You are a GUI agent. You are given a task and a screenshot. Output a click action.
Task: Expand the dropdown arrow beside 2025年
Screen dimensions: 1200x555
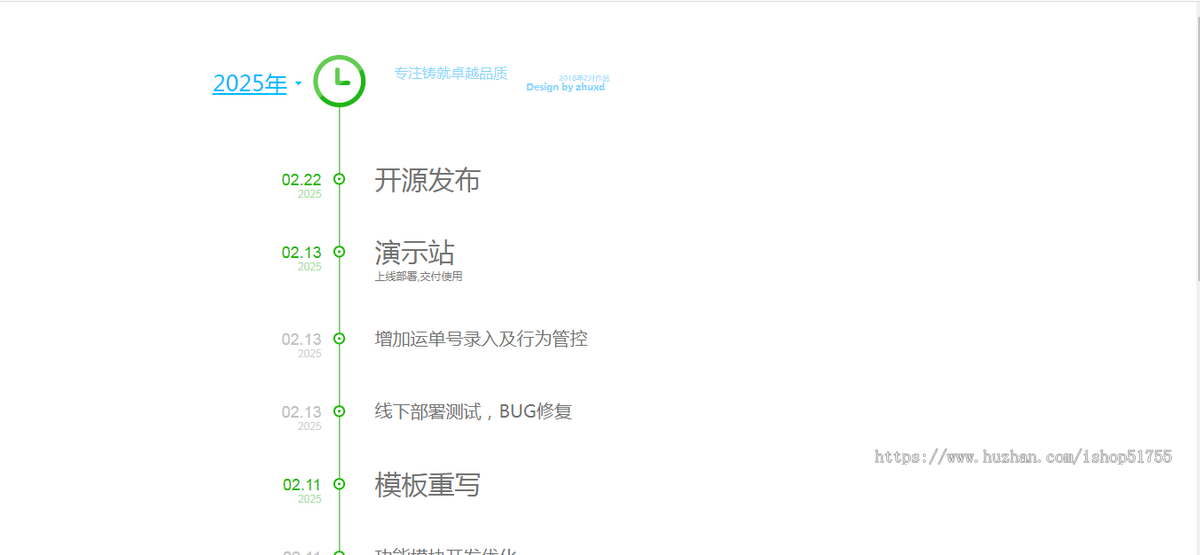coord(298,85)
